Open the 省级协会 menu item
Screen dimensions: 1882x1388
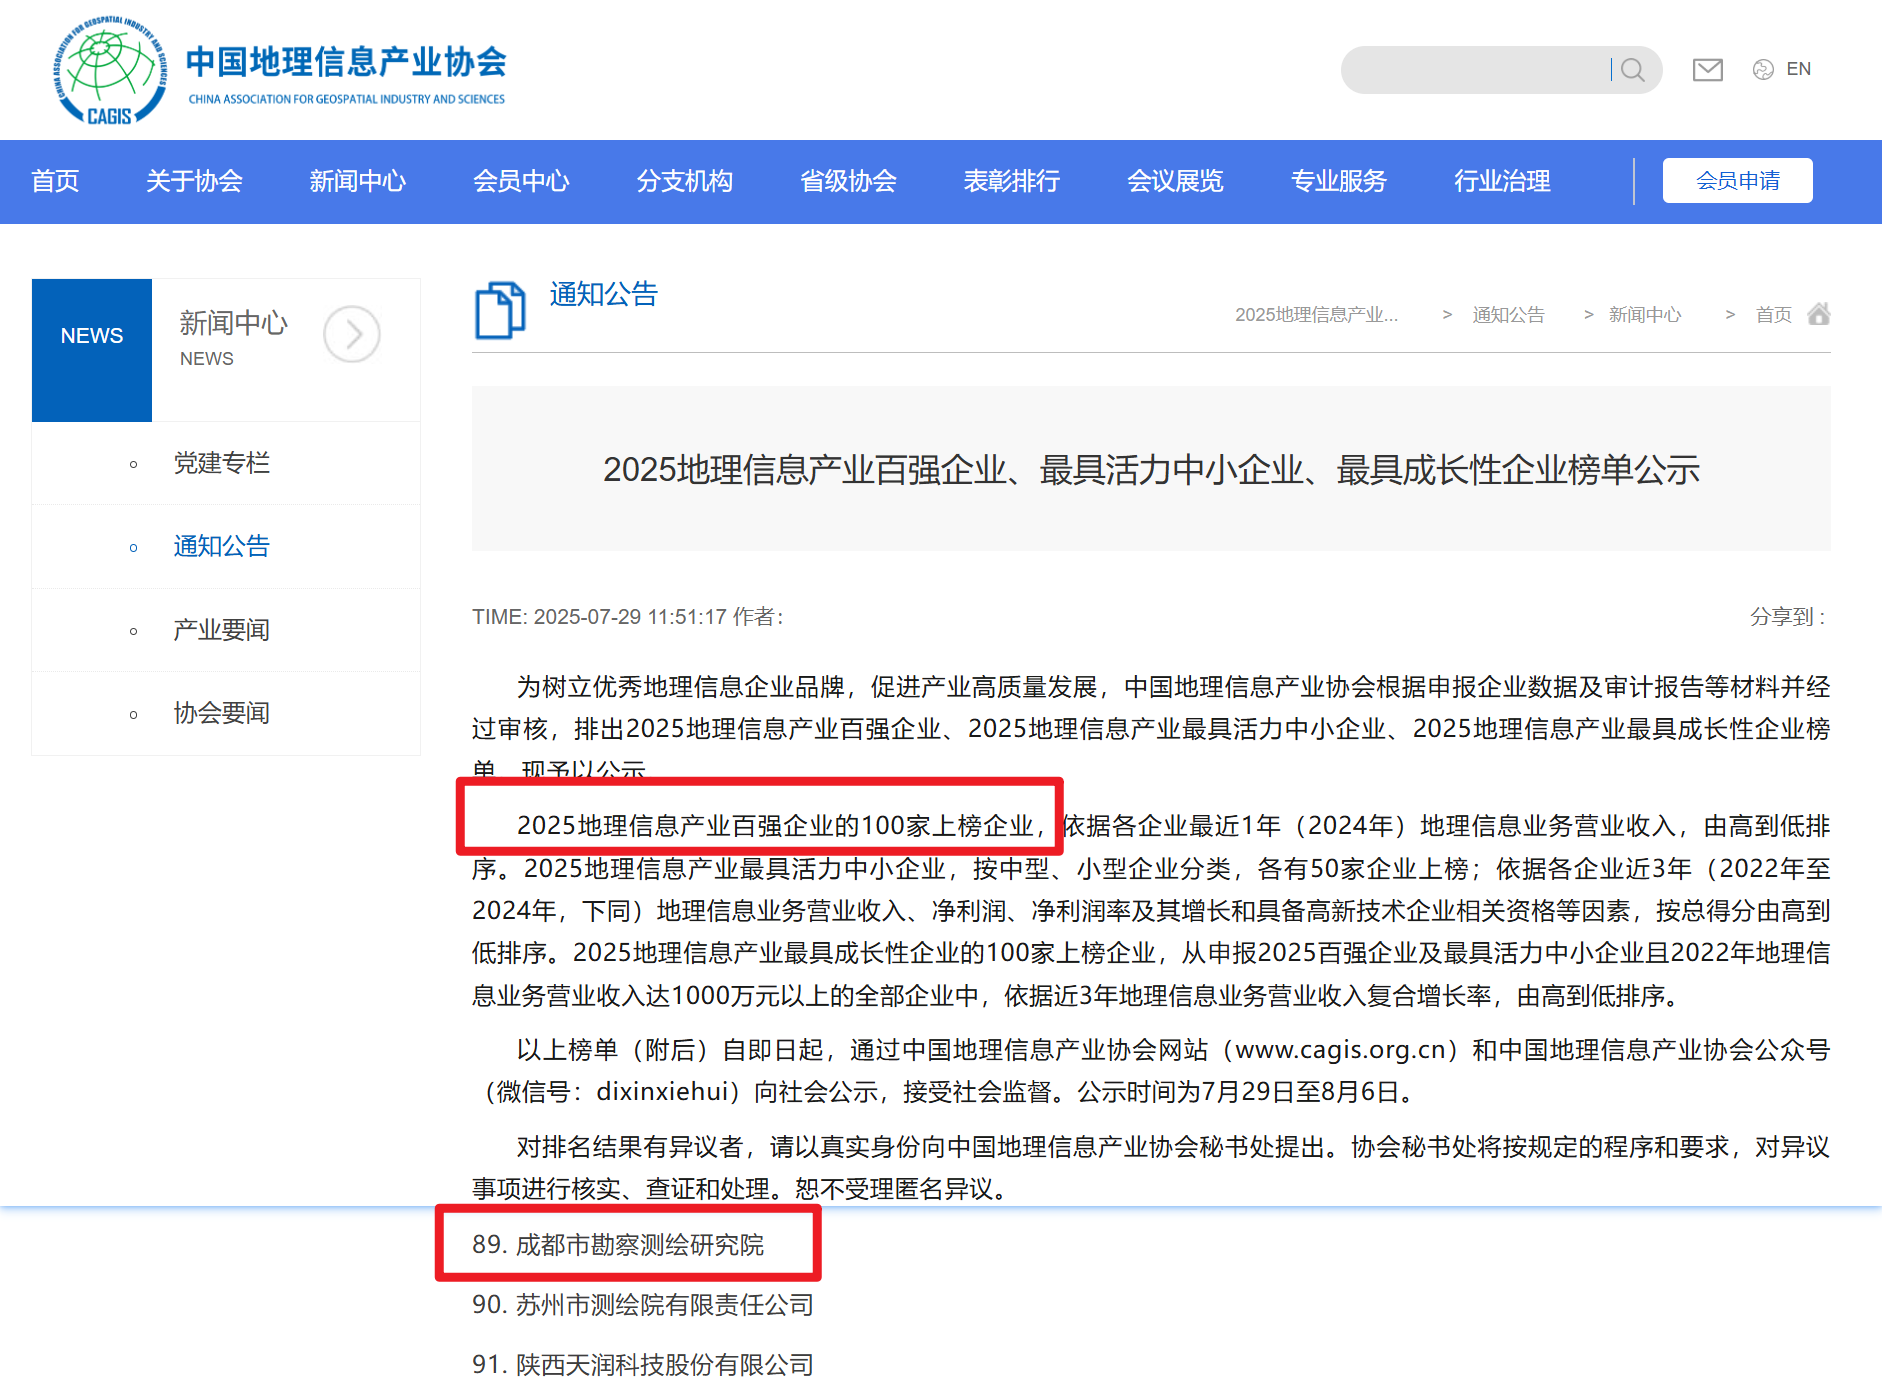[x=848, y=181]
